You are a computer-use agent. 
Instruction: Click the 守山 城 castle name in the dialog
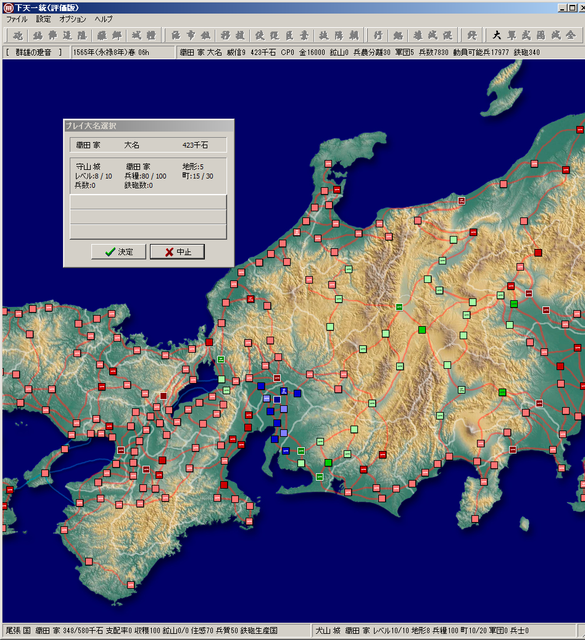tap(88, 167)
